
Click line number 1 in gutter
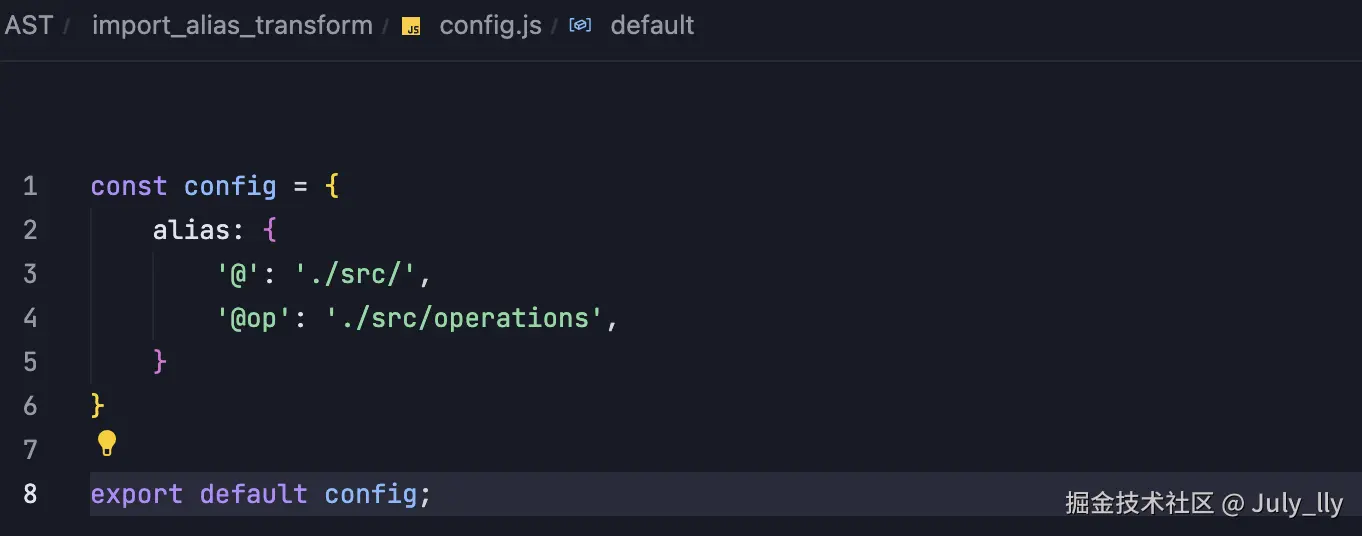30,186
